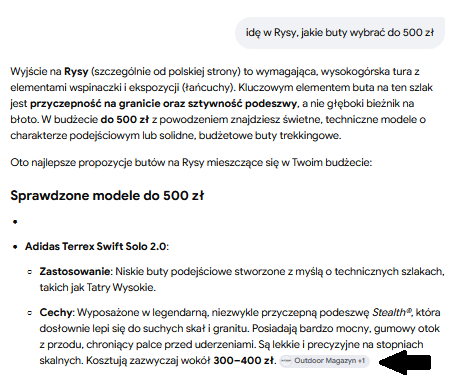Click the bold phrase 'przyczepność na granicie oraz sztywność podeszwy'

tap(163, 104)
